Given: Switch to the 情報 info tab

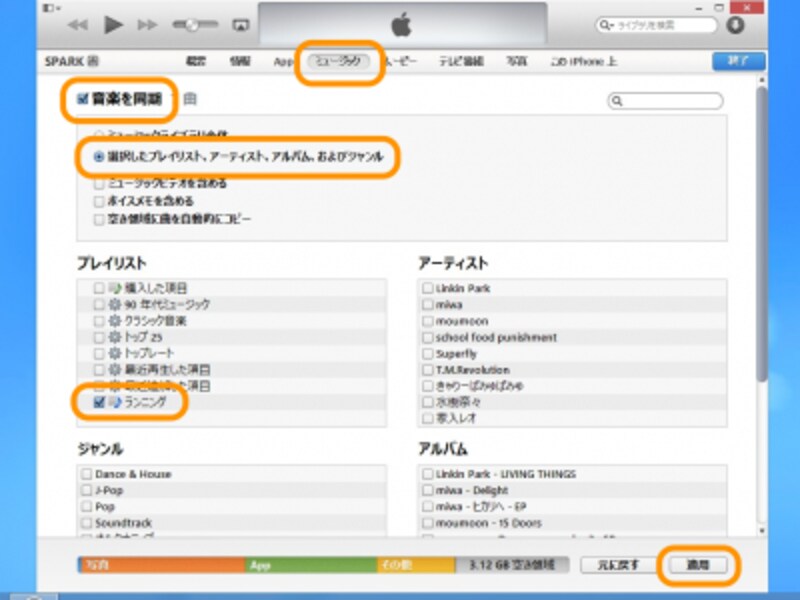Looking at the screenshot, I should tap(240, 61).
